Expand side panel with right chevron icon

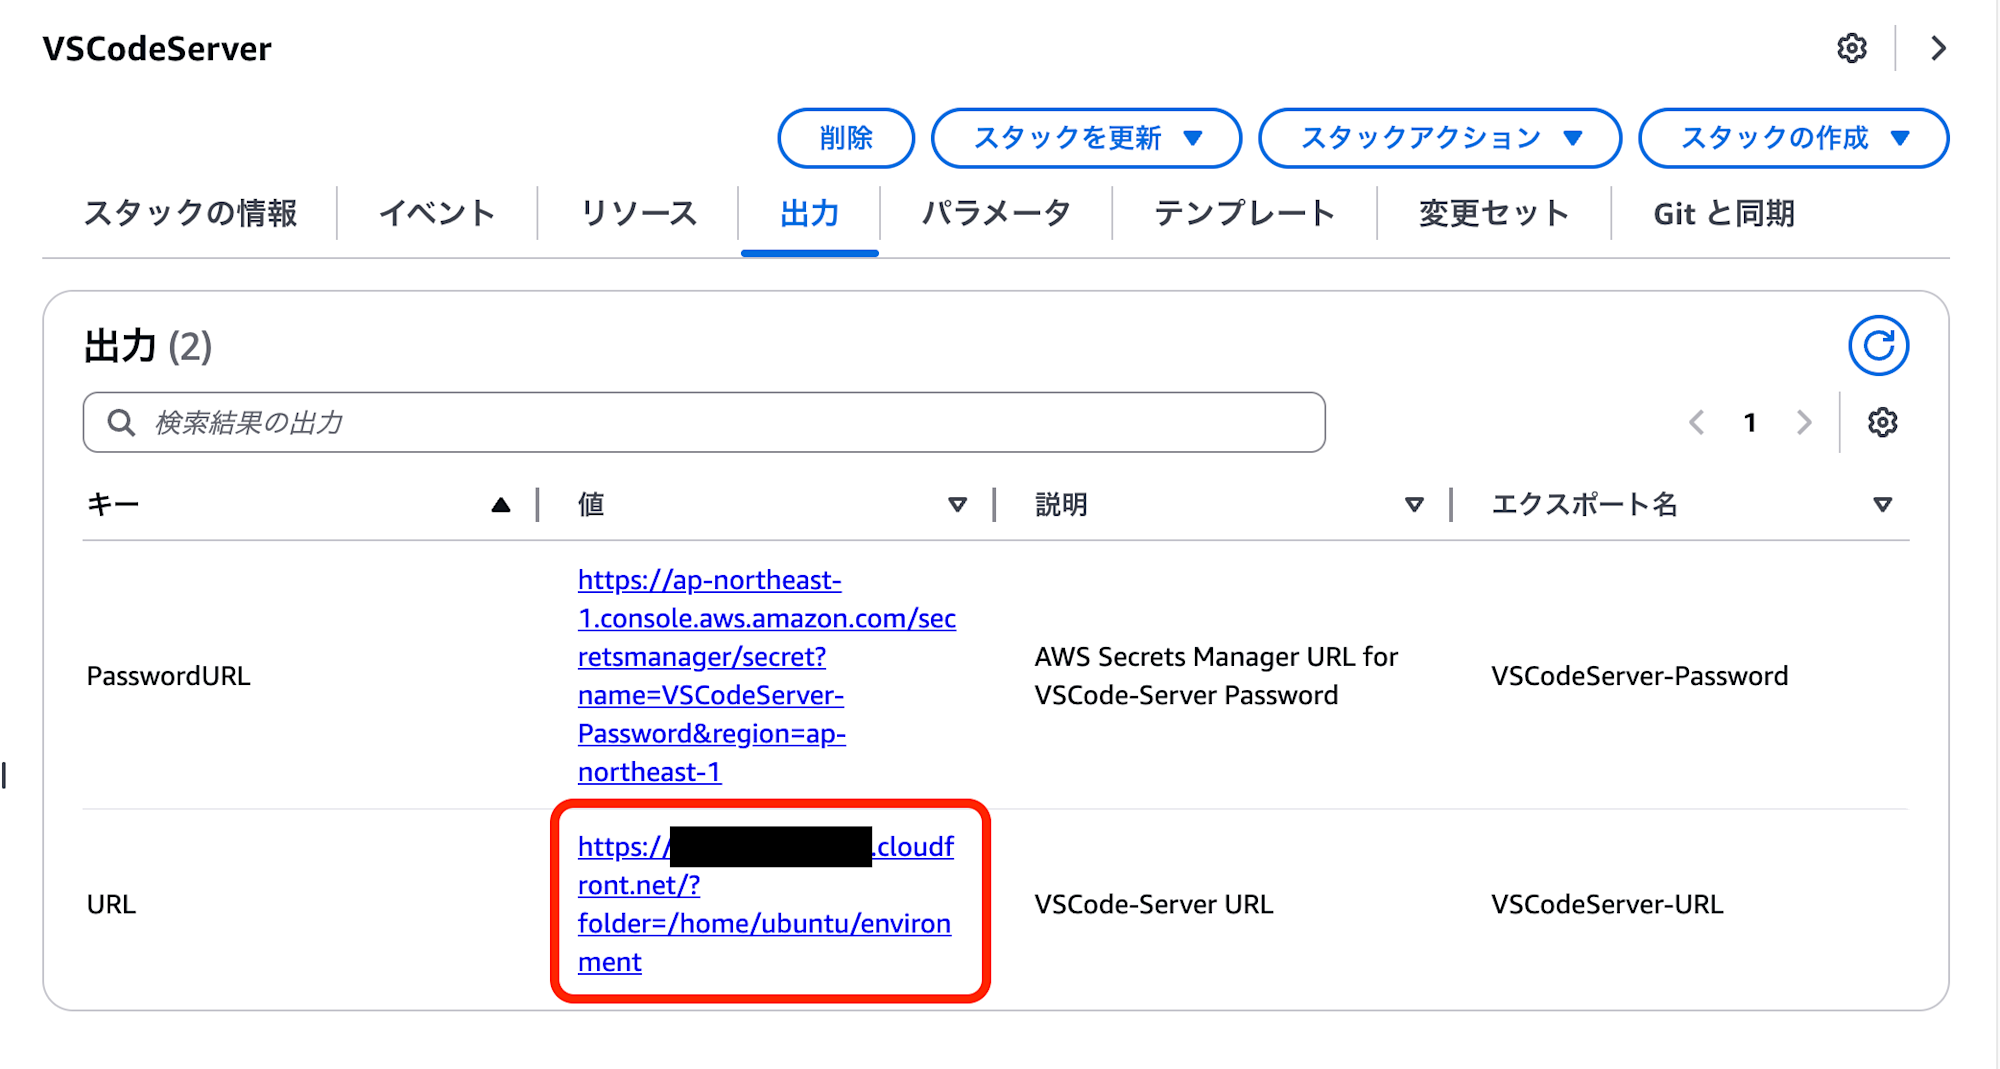point(1938,48)
